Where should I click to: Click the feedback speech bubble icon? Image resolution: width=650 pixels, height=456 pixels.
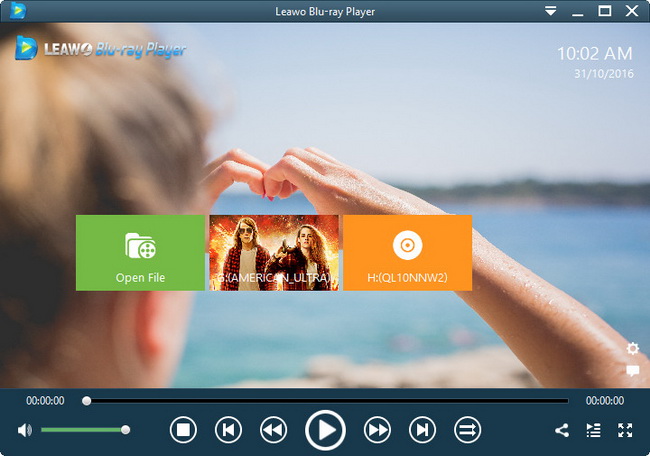point(633,371)
